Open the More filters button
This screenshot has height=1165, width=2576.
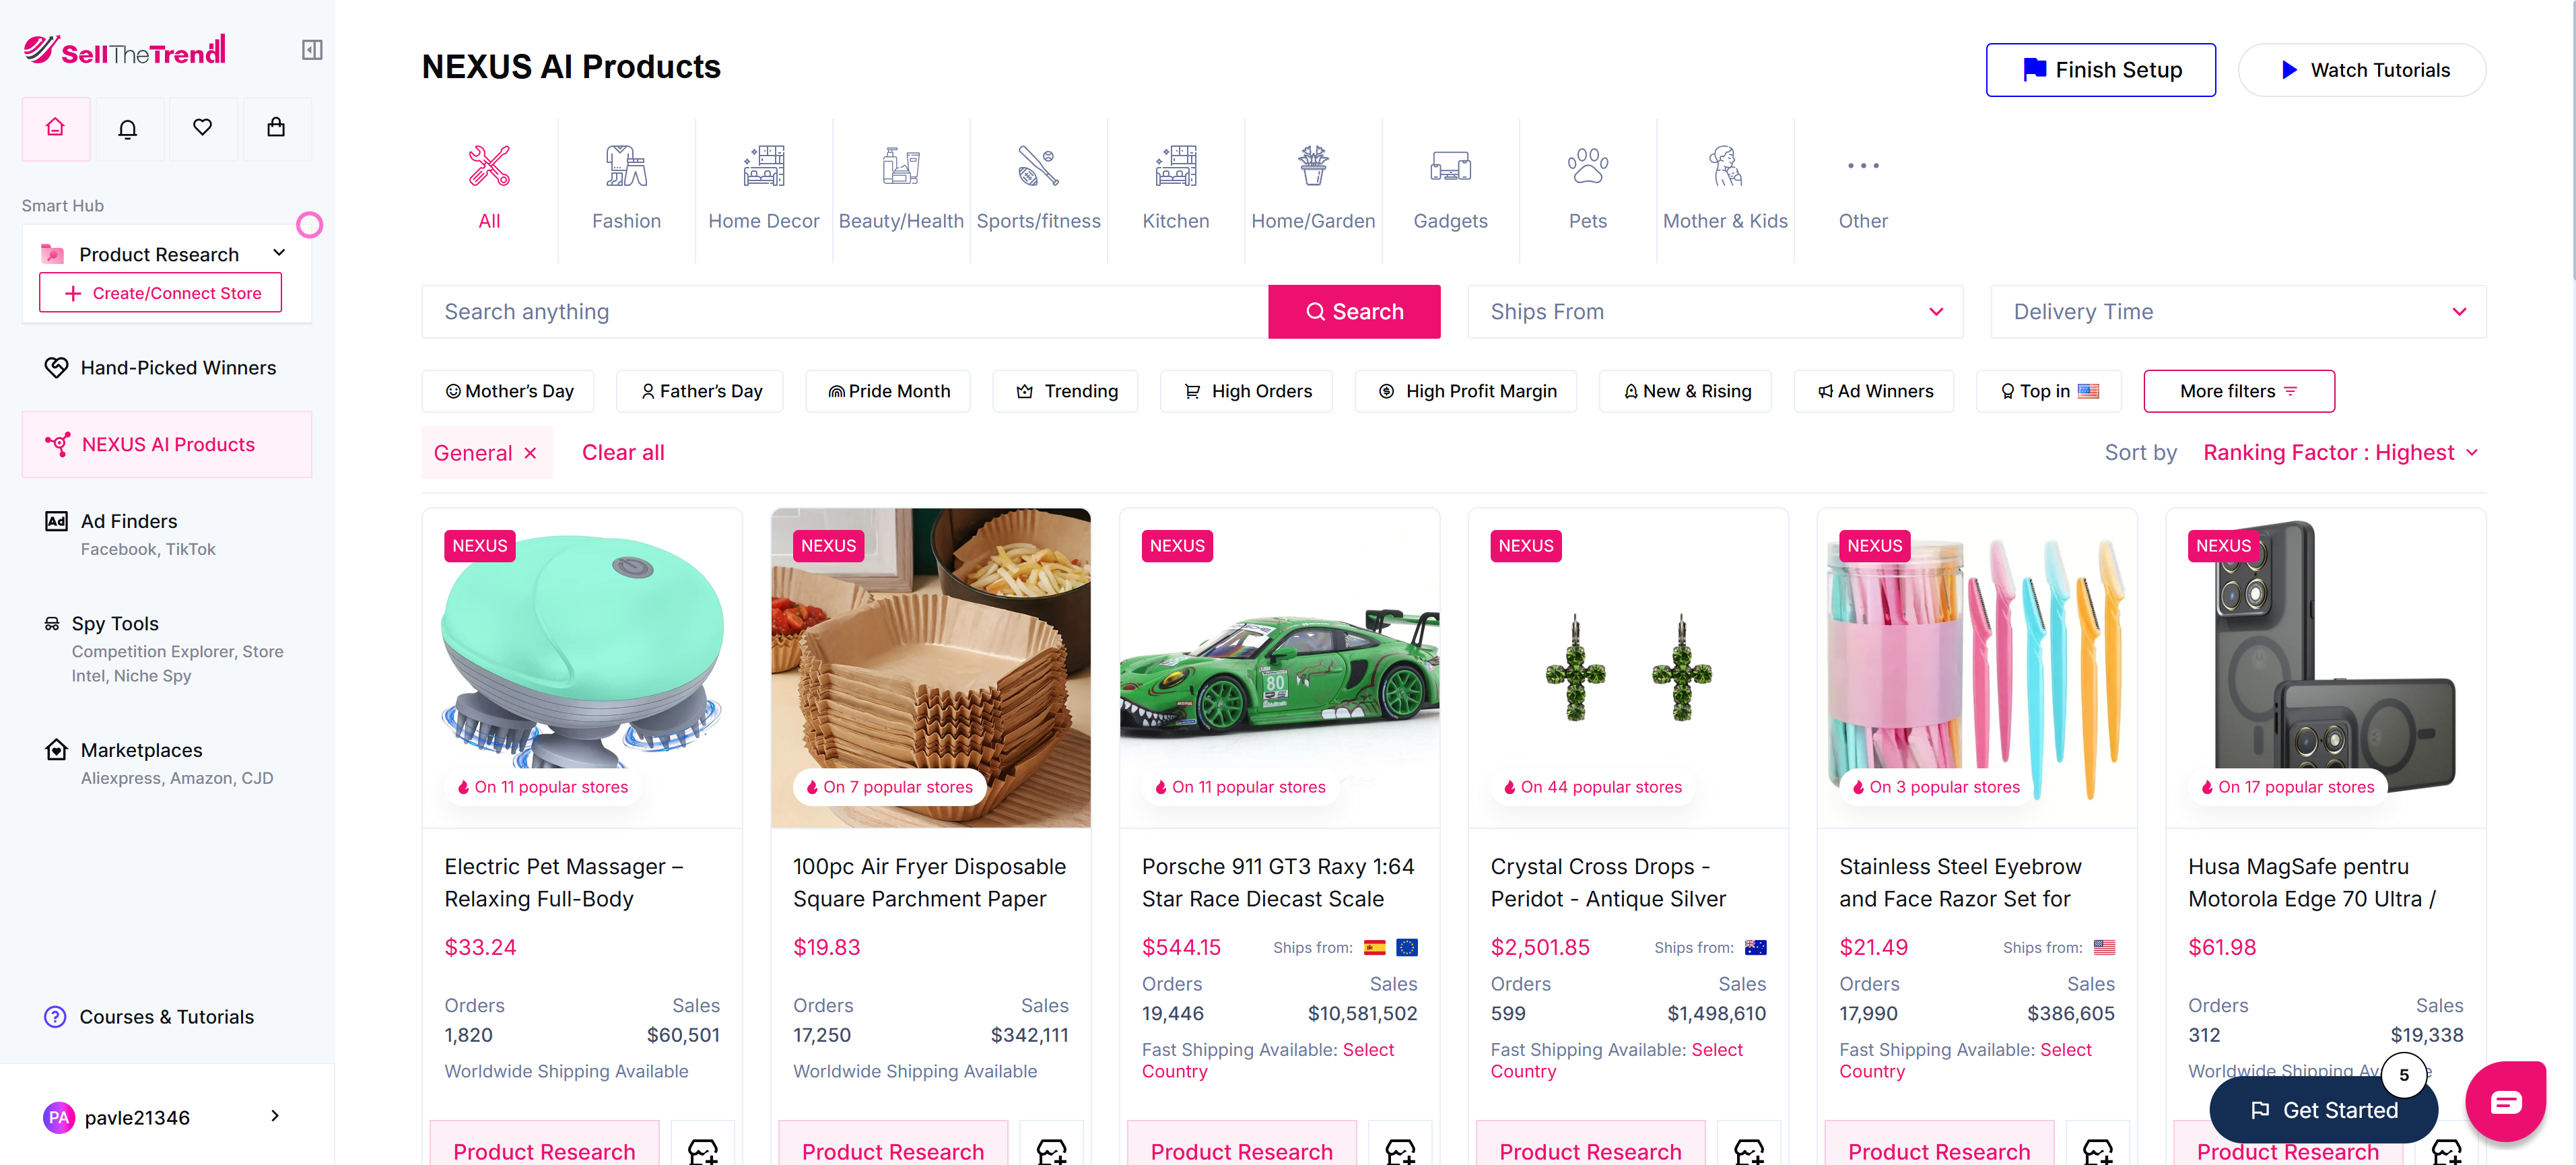[x=2239, y=391]
